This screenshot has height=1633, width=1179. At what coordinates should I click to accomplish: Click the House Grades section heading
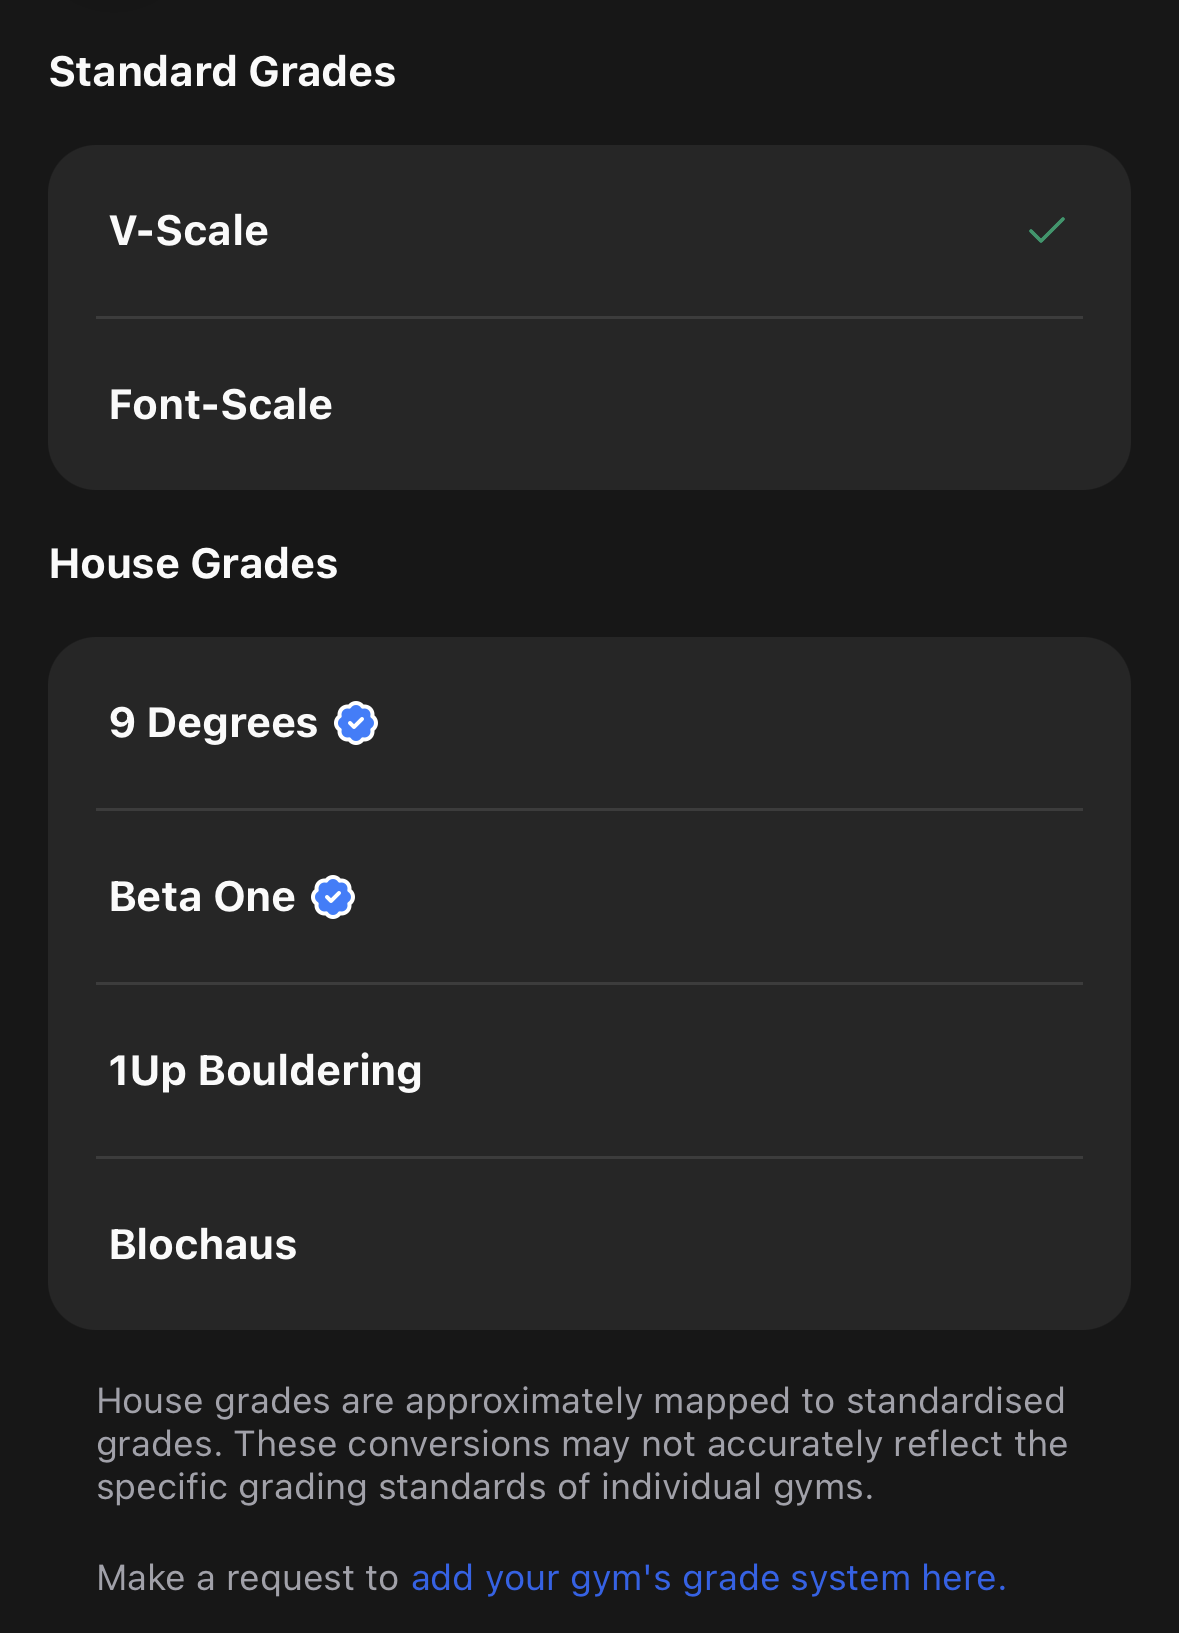pos(194,564)
